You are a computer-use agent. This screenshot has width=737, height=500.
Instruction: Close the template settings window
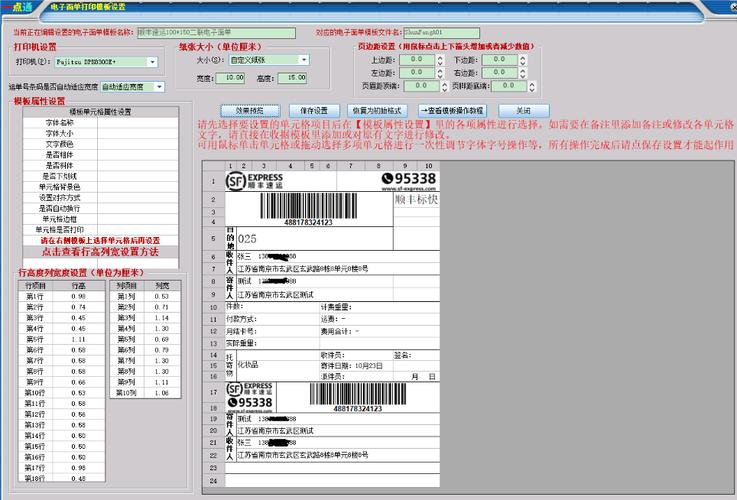[726, 7]
